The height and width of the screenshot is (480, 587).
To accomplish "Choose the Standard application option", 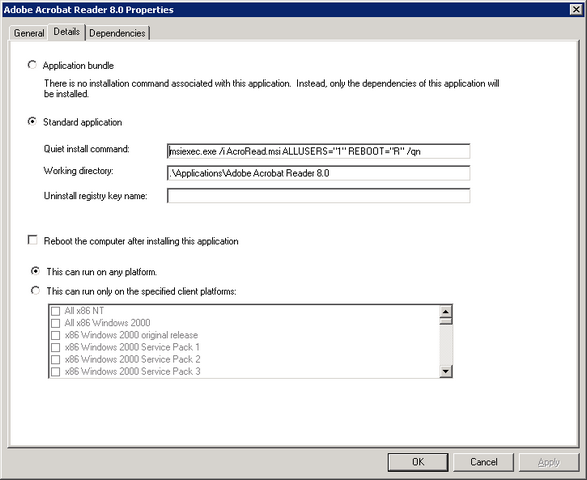I will point(32,122).
